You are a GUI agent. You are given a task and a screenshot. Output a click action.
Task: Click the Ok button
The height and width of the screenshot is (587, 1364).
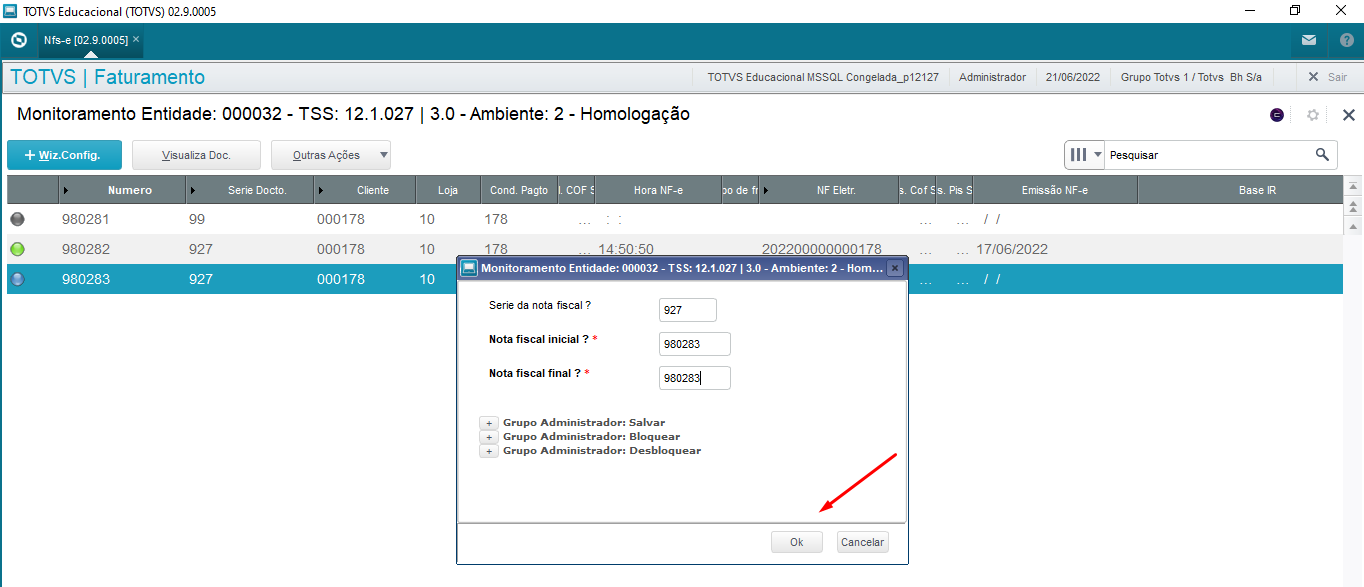[x=796, y=542]
